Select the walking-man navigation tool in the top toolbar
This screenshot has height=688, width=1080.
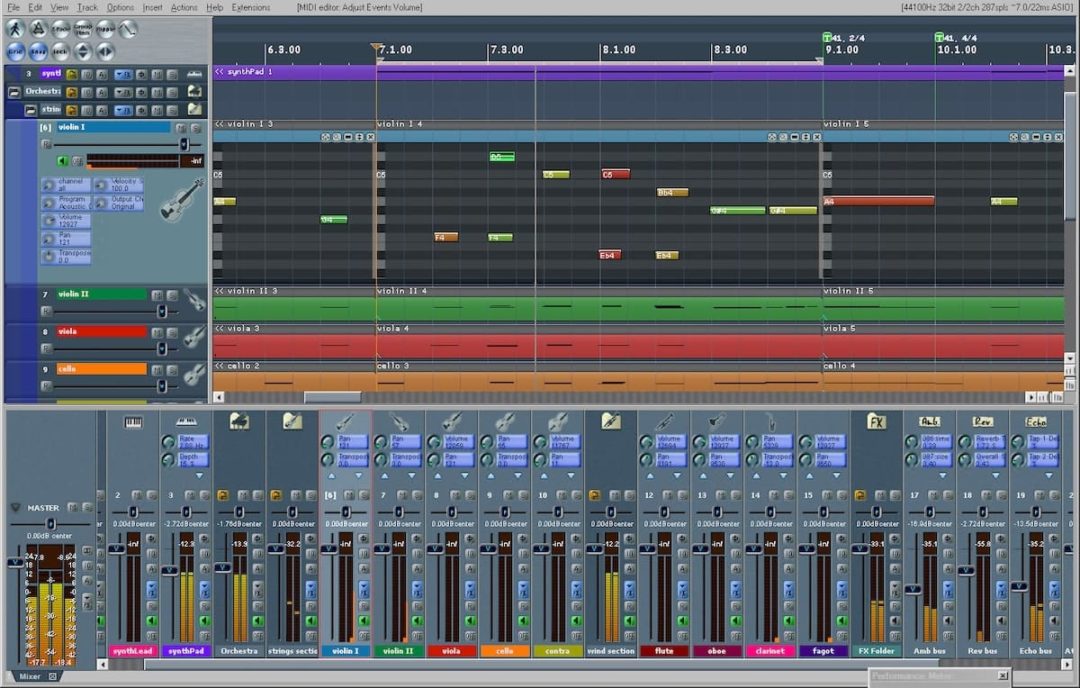click(17, 29)
